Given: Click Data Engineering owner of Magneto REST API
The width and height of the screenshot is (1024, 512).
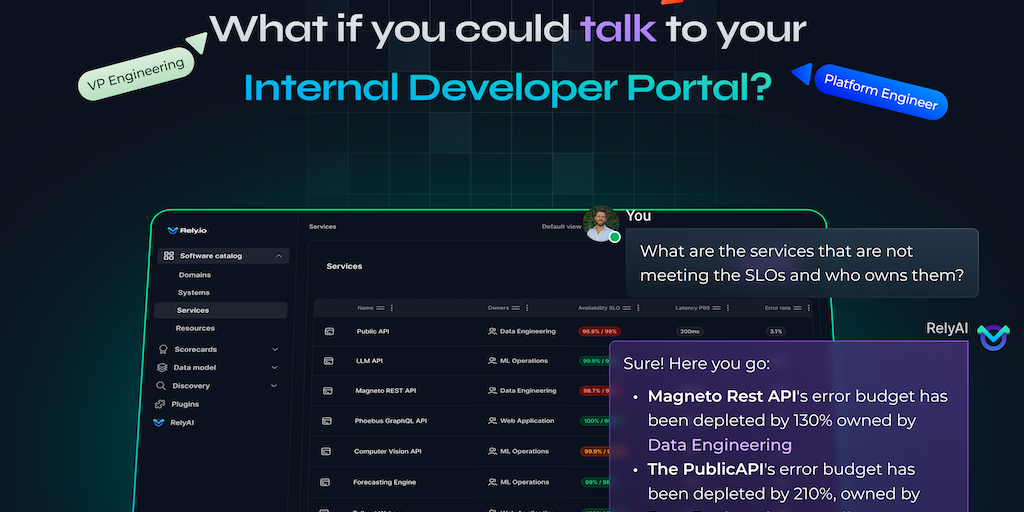Looking at the screenshot, I should pos(528,391).
